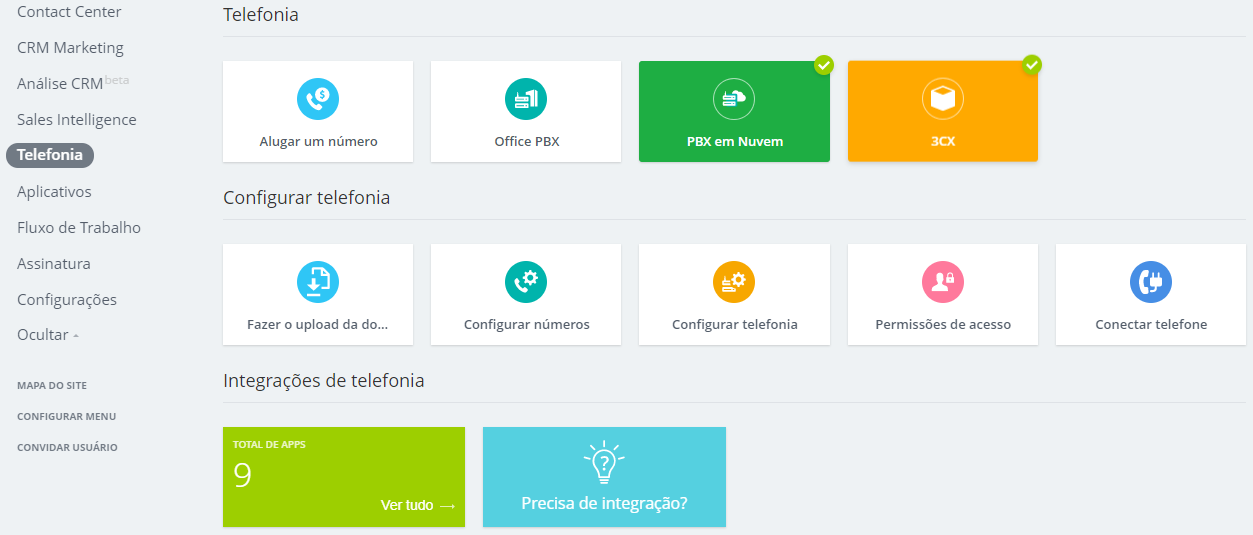Open Fluxo de Trabalho in sidebar
Screen dimensions: 1253x535
pyautogui.click(x=79, y=227)
